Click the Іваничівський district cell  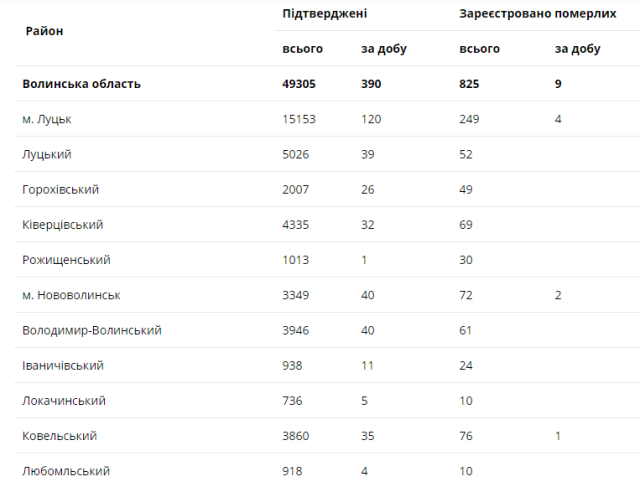63,365
